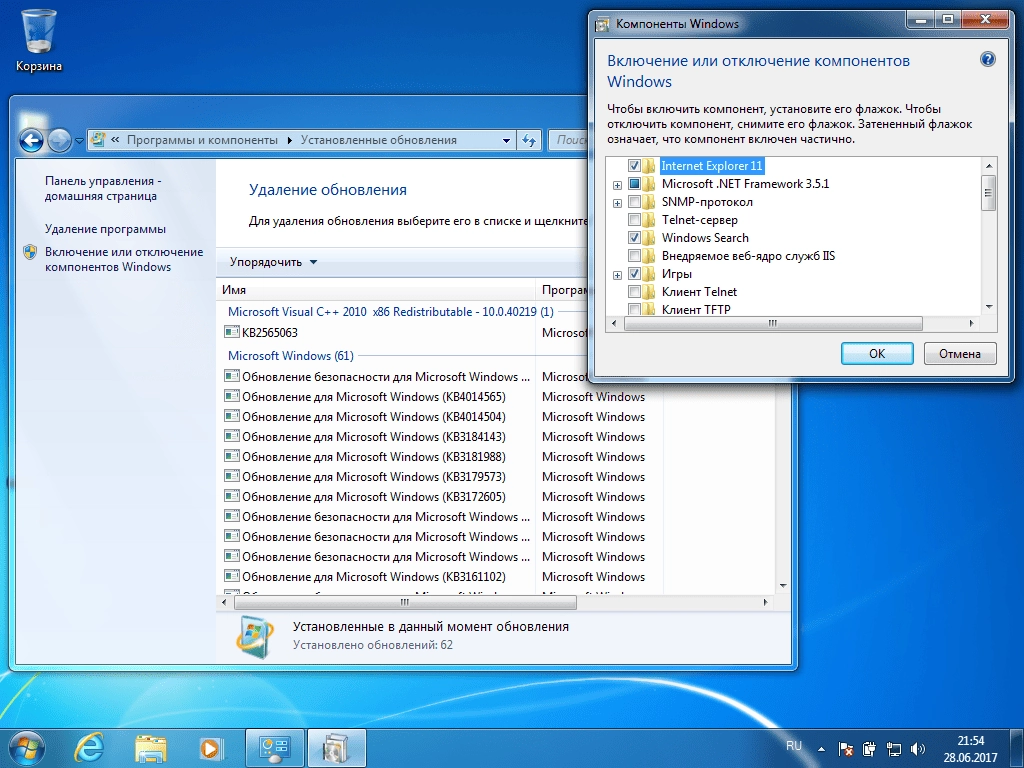The height and width of the screenshot is (768, 1024).
Task: Collapse Microsoft Visual C++ 2010 x86 Redistributable group
Action: (x=391, y=312)
